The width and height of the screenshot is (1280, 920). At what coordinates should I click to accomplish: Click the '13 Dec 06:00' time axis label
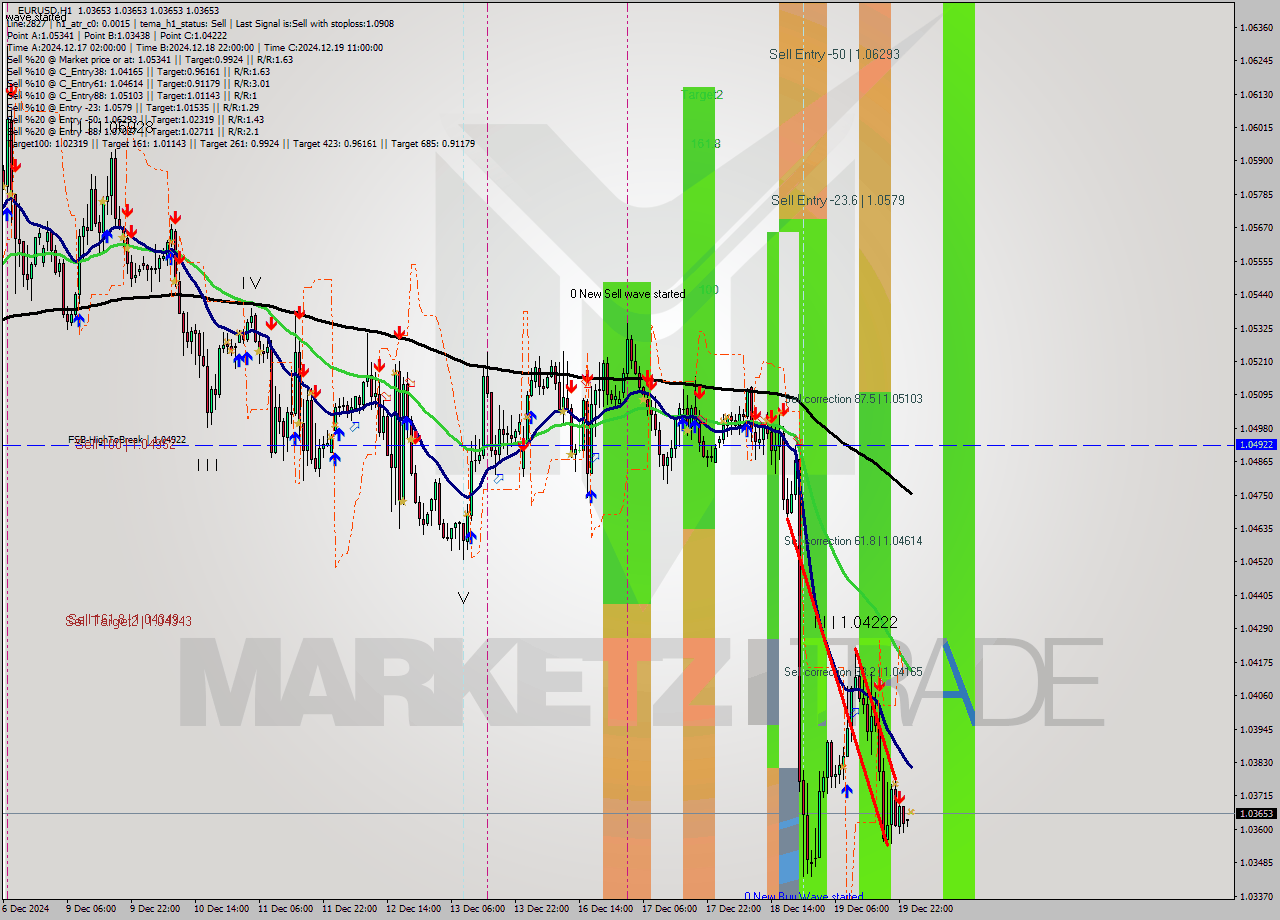coord(477,909)
